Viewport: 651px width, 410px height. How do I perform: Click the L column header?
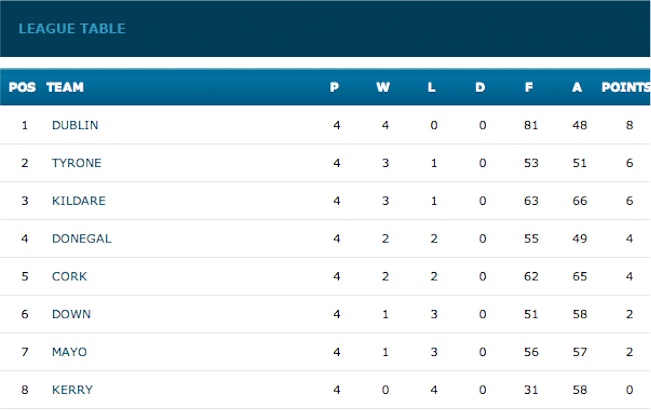432,87
